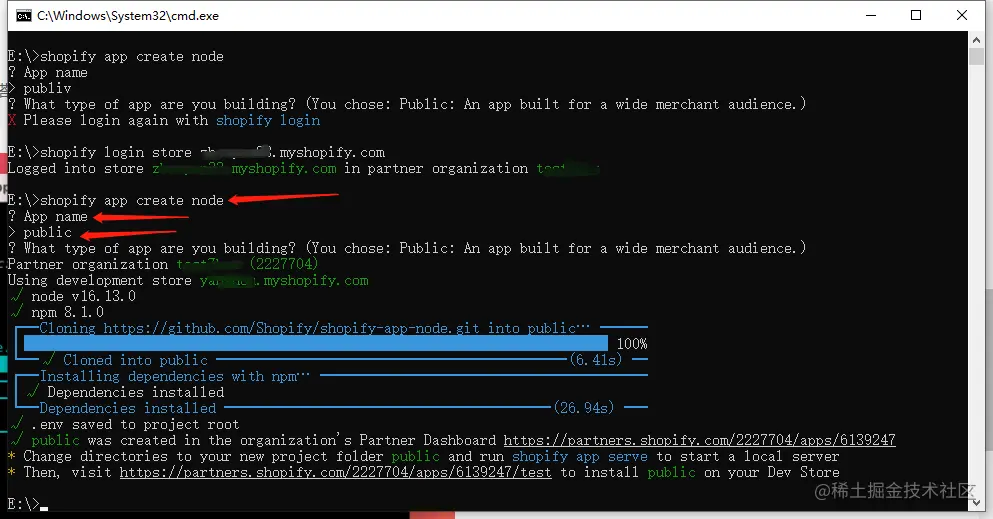Click the 100% cloning progress bar
The height and width of the screenshot is (519, 993).
[x=315, y=344]
